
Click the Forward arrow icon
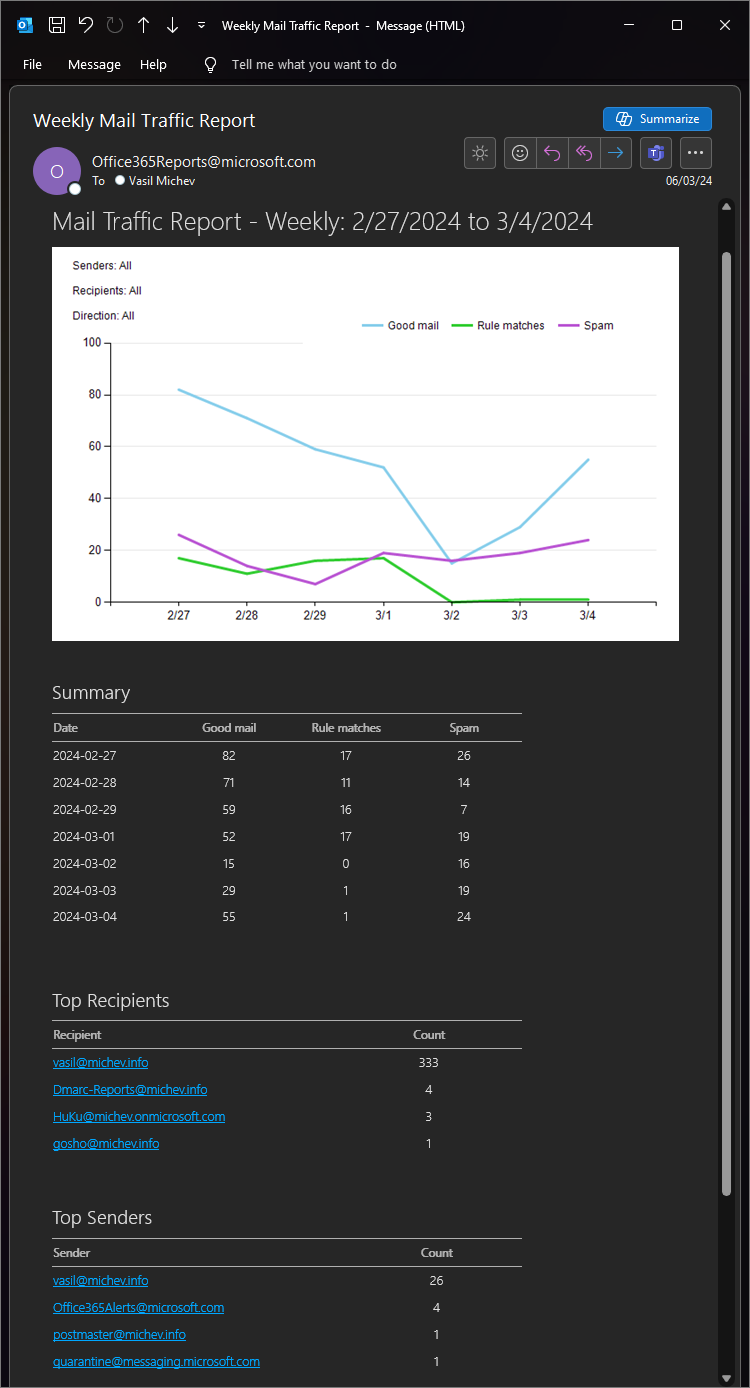point(616,153)
